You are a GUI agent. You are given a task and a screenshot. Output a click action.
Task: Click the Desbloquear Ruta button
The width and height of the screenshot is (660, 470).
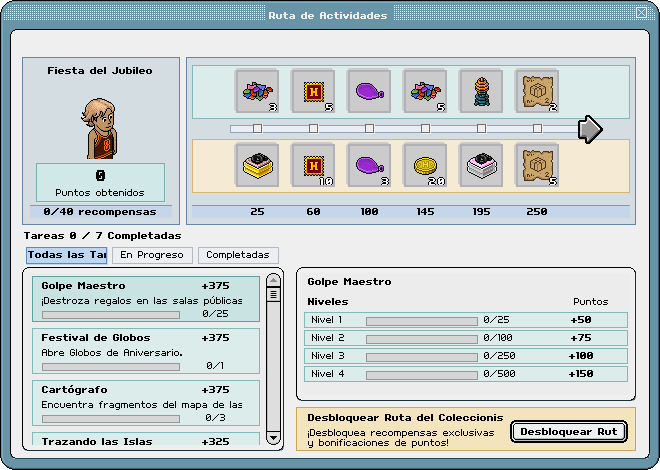point(569,432)
